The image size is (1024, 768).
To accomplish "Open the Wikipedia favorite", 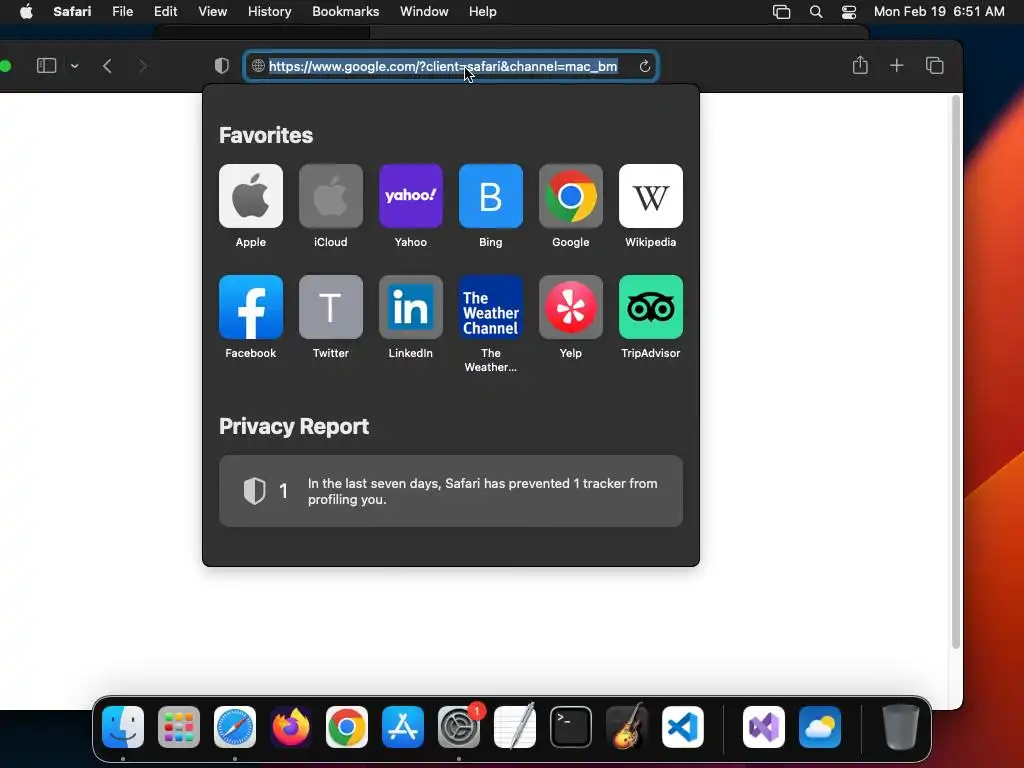I will 650,196.
